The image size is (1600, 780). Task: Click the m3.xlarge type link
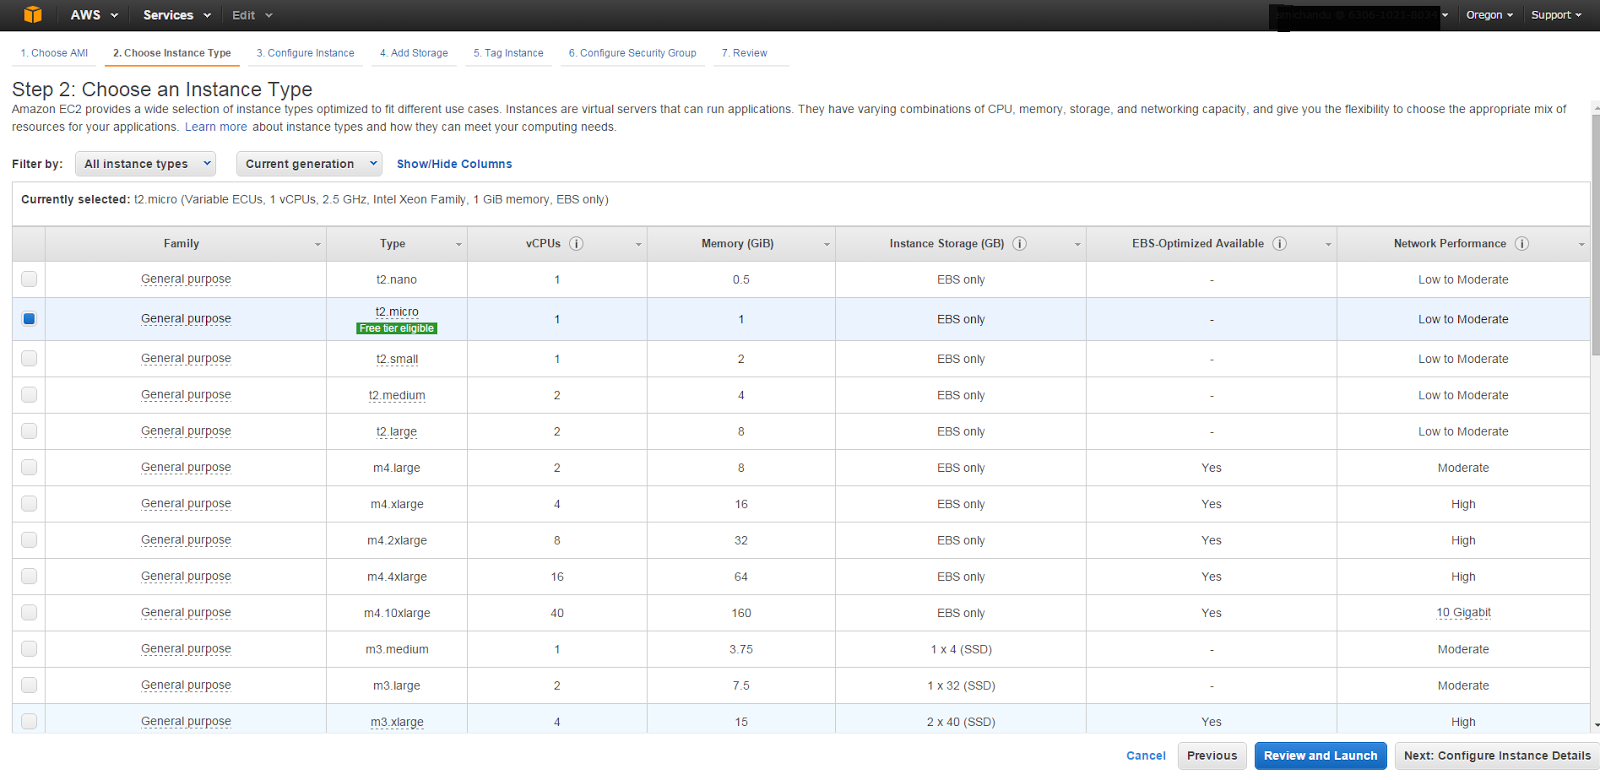tap(397, 722)
